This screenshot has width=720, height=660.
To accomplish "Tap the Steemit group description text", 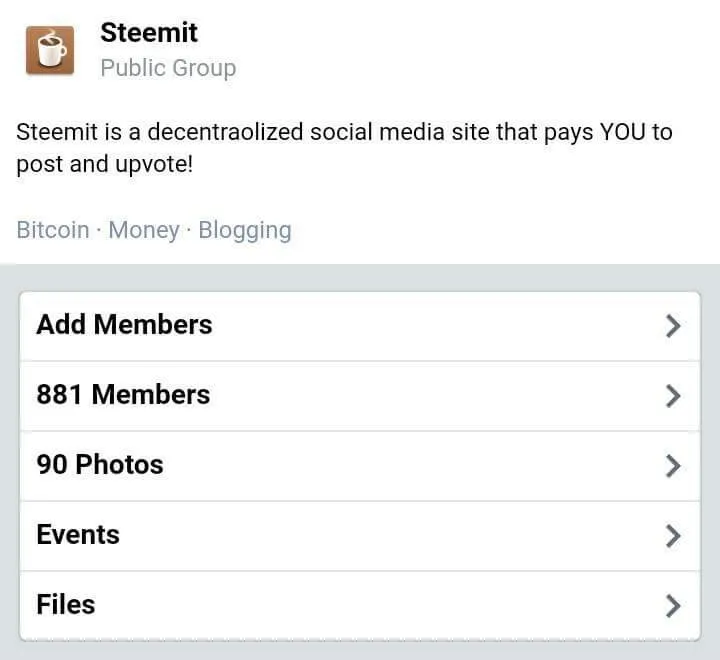I will tap(344, 148).
